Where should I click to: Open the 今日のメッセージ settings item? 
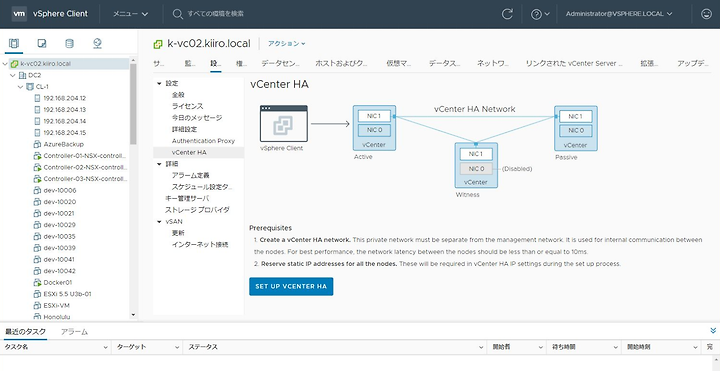pos(197,118)
